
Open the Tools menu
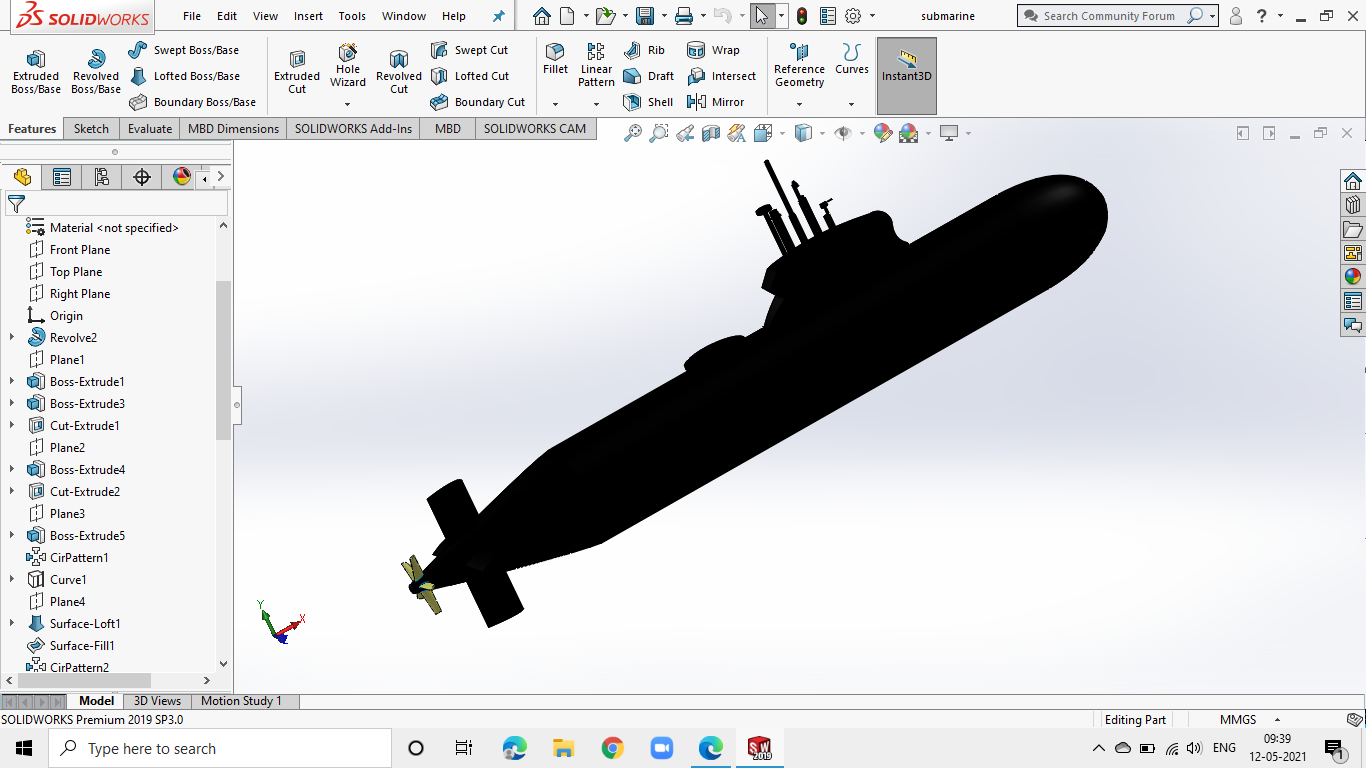click(352, 16)
